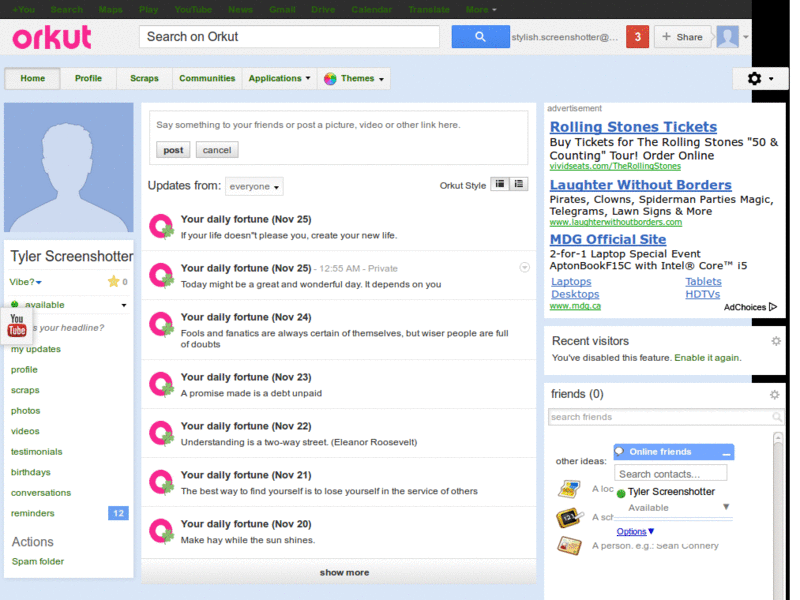Click the Search contacts chat field
800x600 pixels.
[x=671, y=473]
